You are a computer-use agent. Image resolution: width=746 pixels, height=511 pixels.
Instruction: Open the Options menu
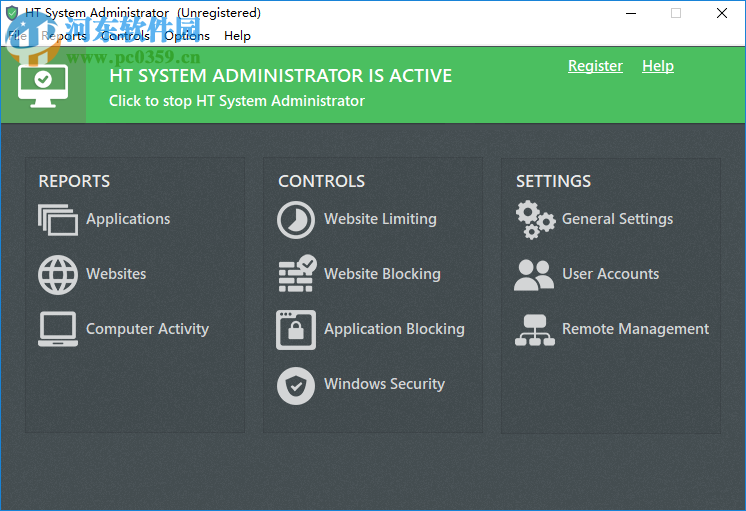(x=187, y=36)
